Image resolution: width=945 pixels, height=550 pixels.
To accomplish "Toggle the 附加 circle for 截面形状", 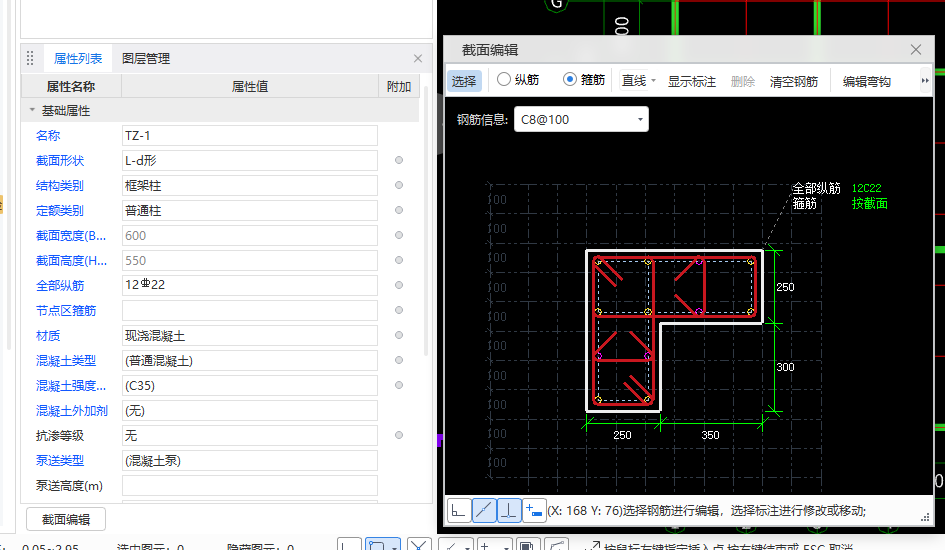I will 399,160.
